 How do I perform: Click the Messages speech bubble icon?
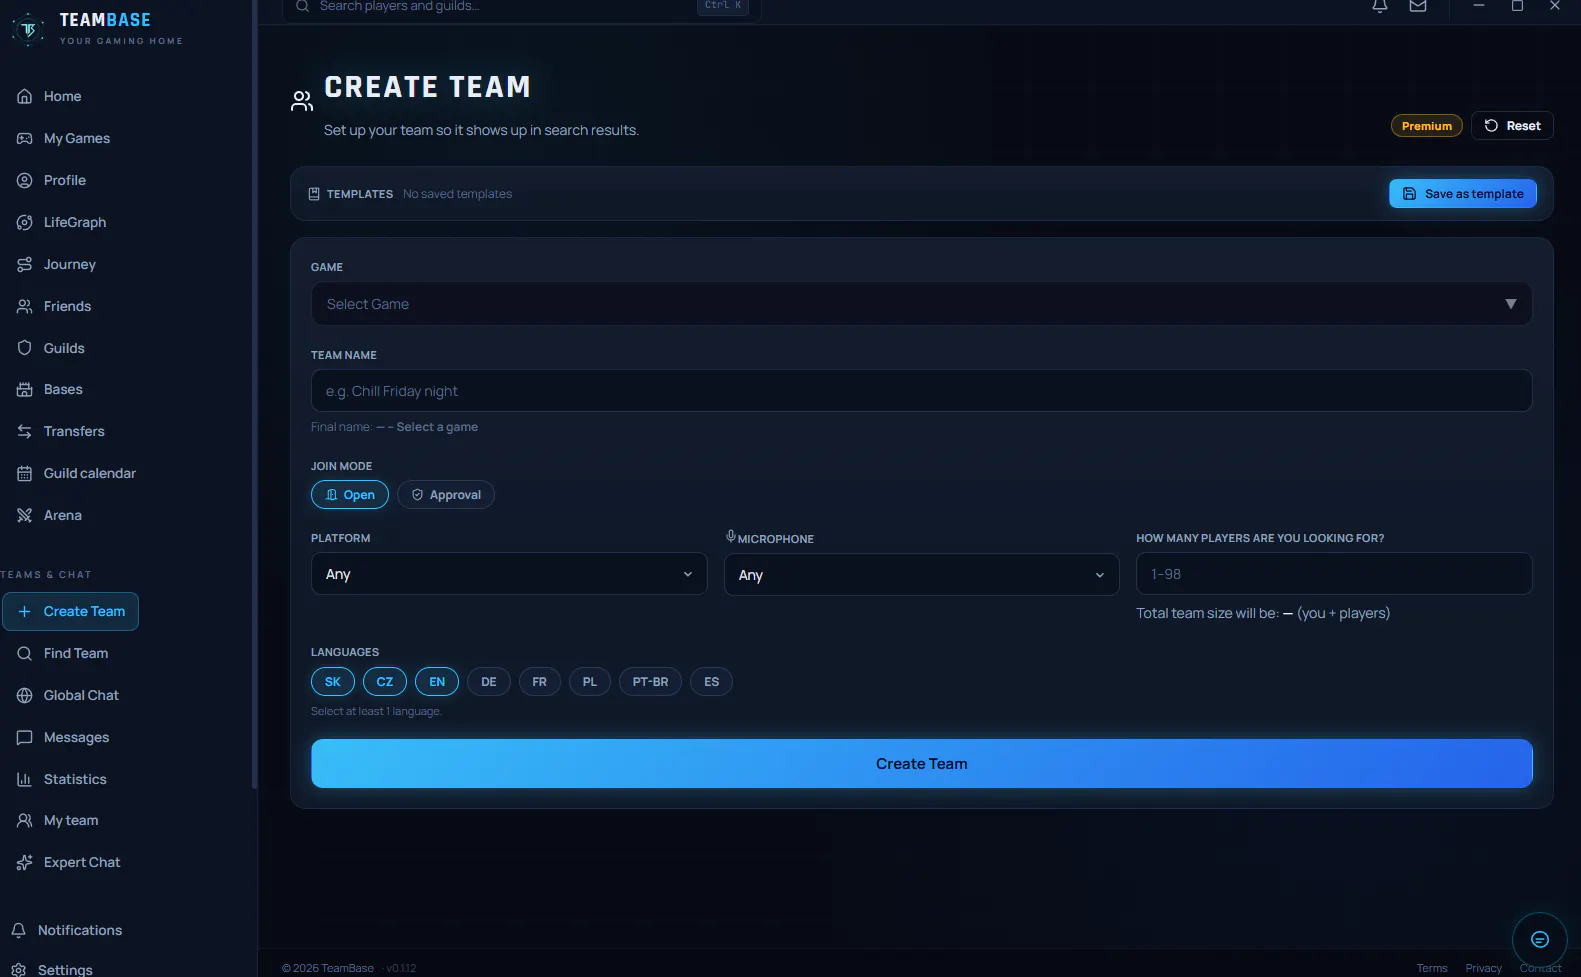click(25, 738)
